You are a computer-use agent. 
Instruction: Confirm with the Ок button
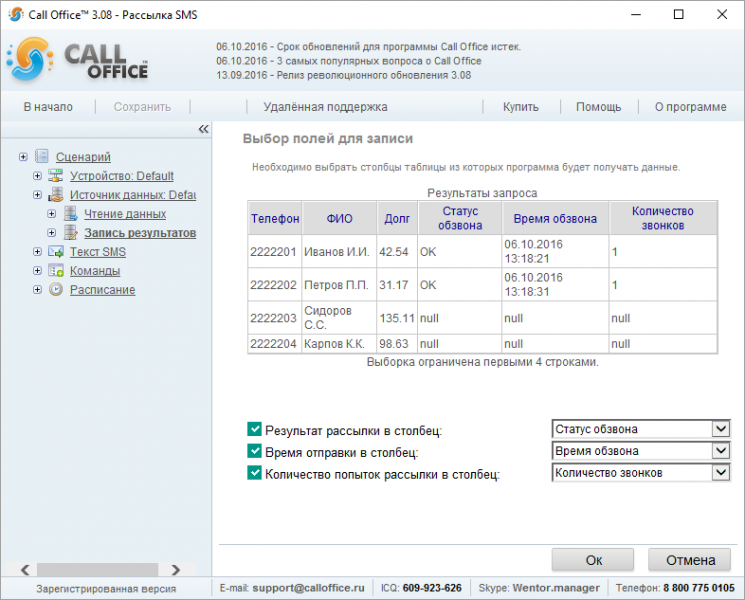(593, 560)
